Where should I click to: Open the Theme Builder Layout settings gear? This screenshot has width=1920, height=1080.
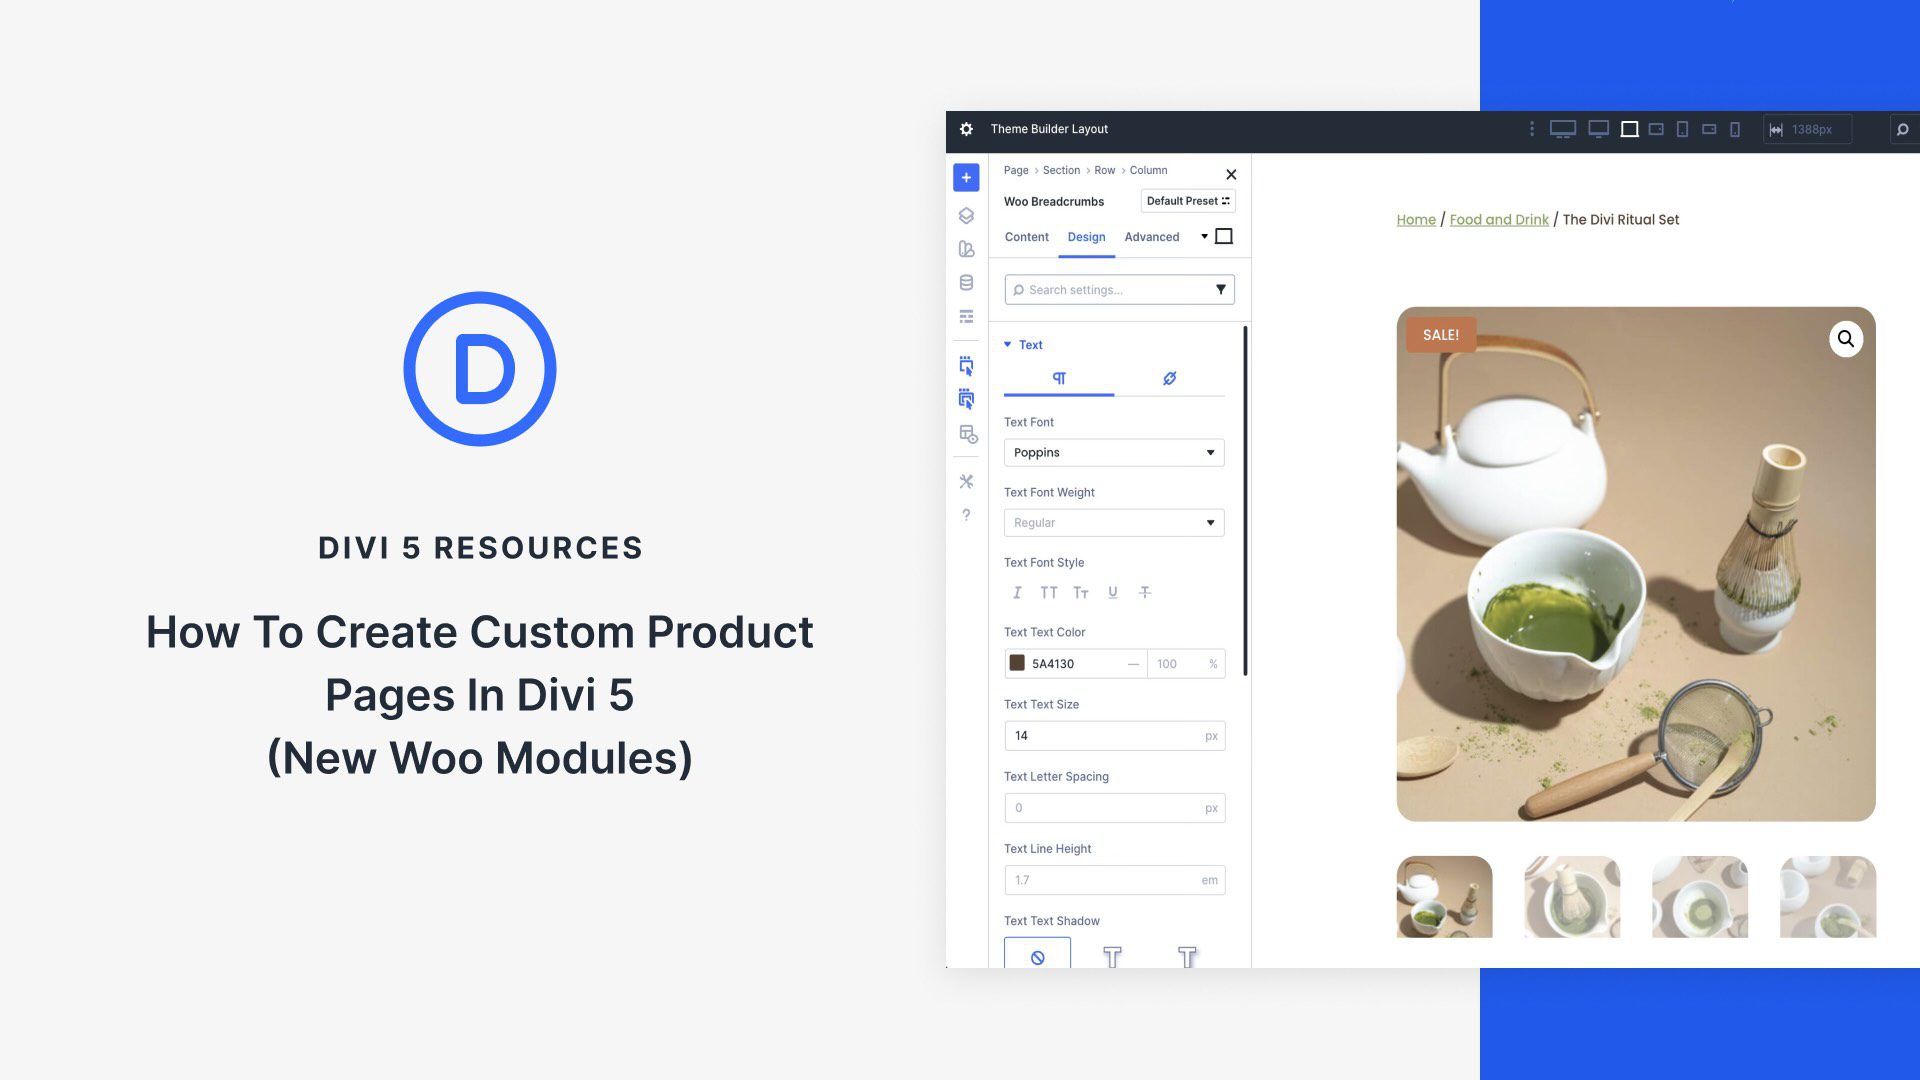pyautogui.click(x=966, y=129)
